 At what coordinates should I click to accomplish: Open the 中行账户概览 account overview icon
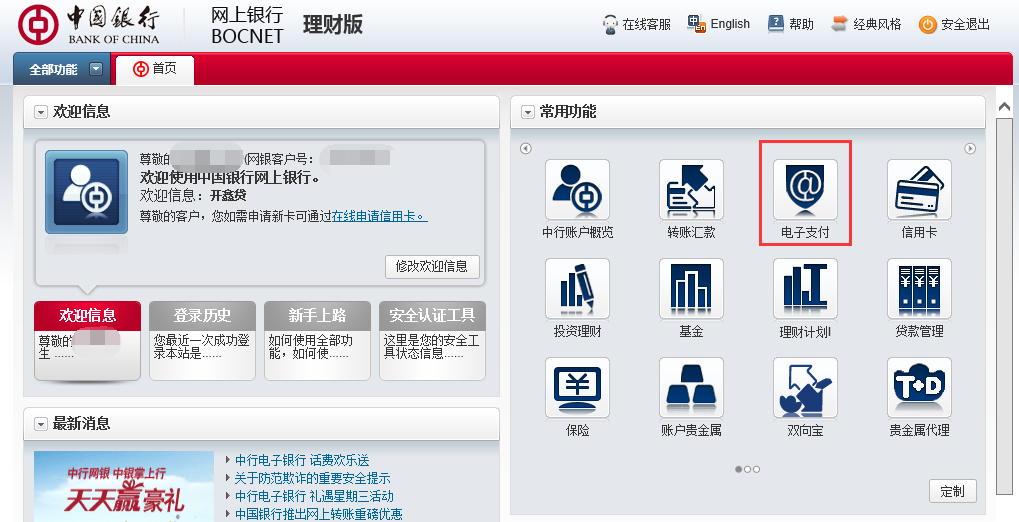coord(577,190)
